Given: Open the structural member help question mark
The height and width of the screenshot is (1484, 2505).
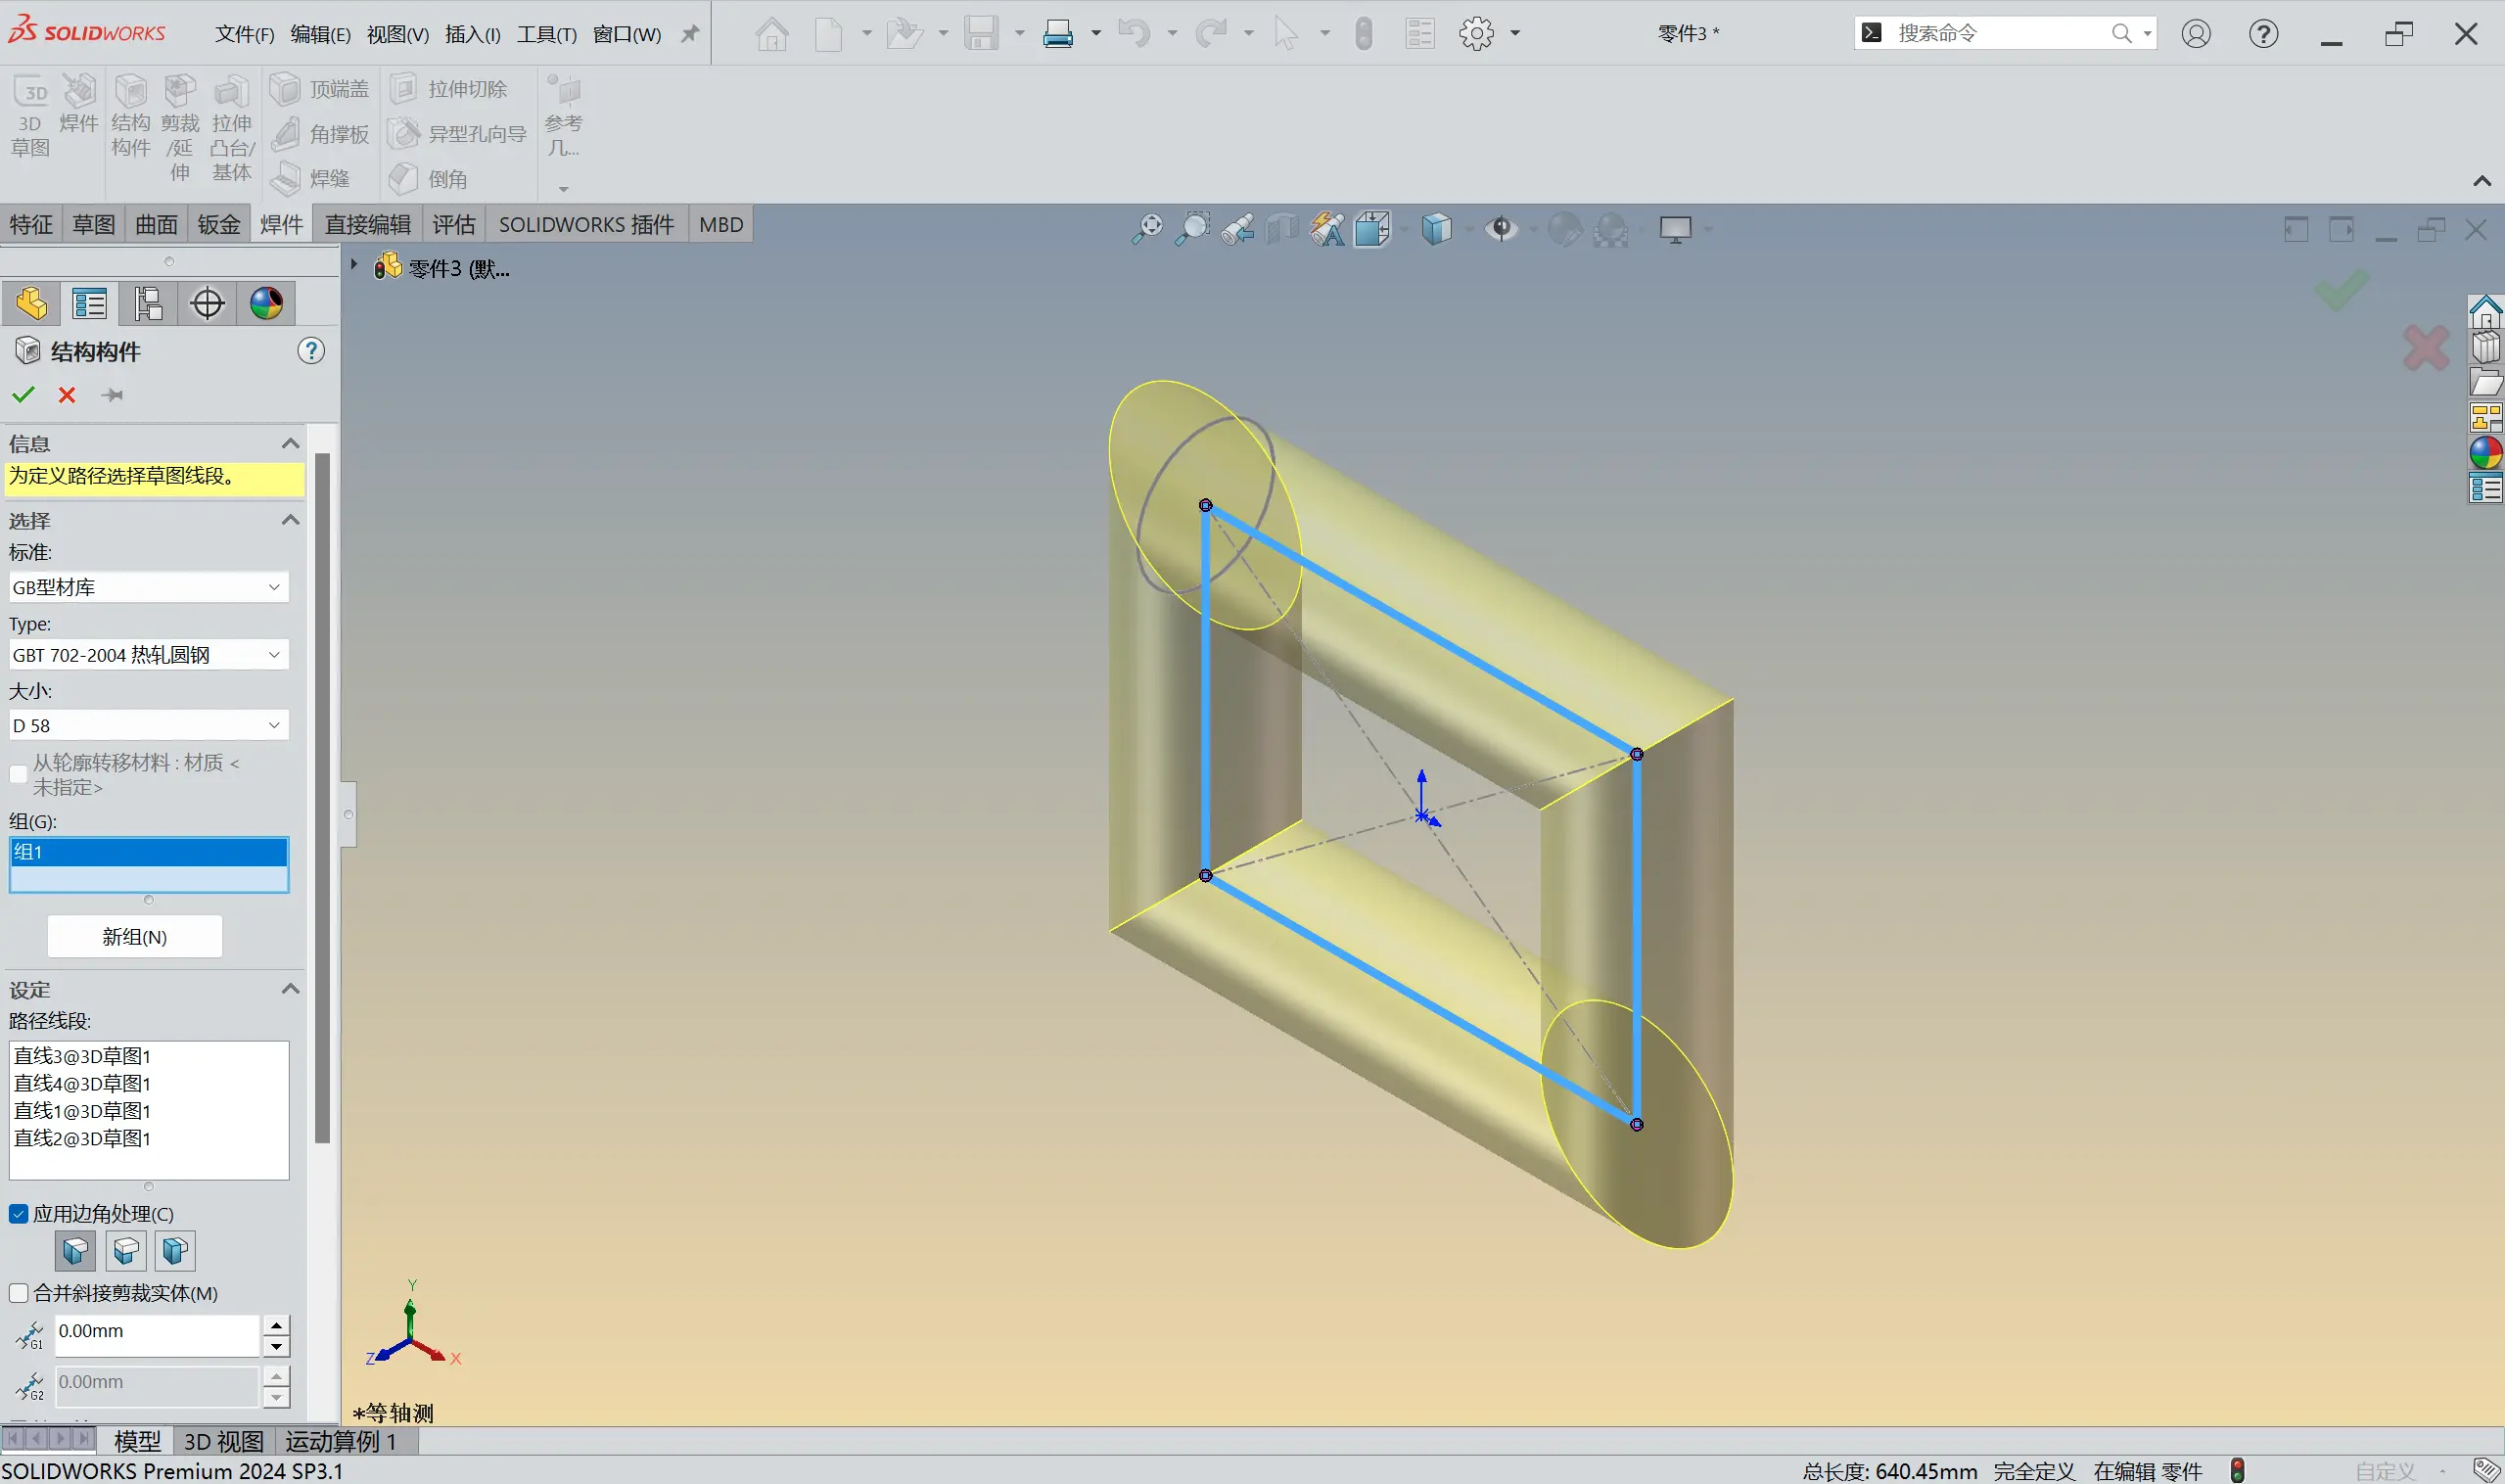Looking at the screenshot, I should pyautogui.click(x=311, y=351).
